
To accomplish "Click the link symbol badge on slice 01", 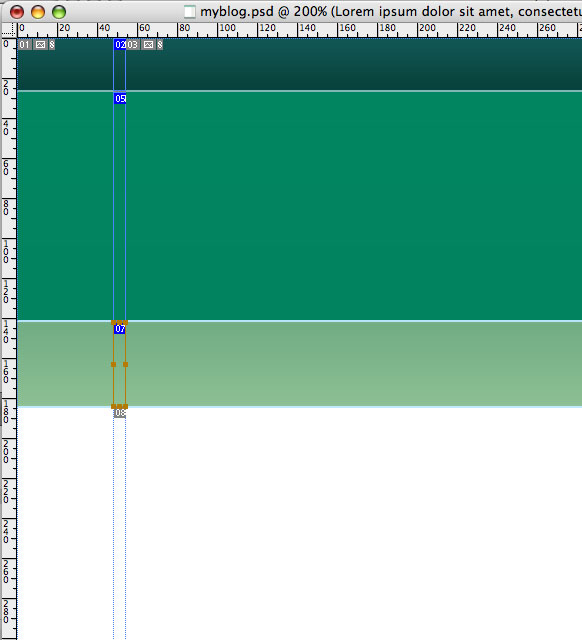I will [52, 44].
